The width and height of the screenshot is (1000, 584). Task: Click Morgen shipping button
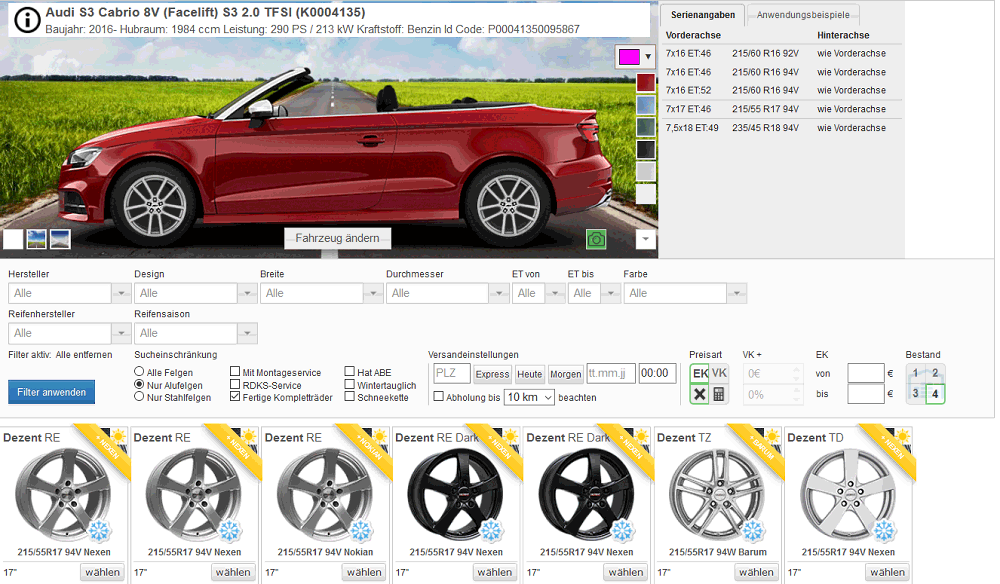(x=566, y=374)
